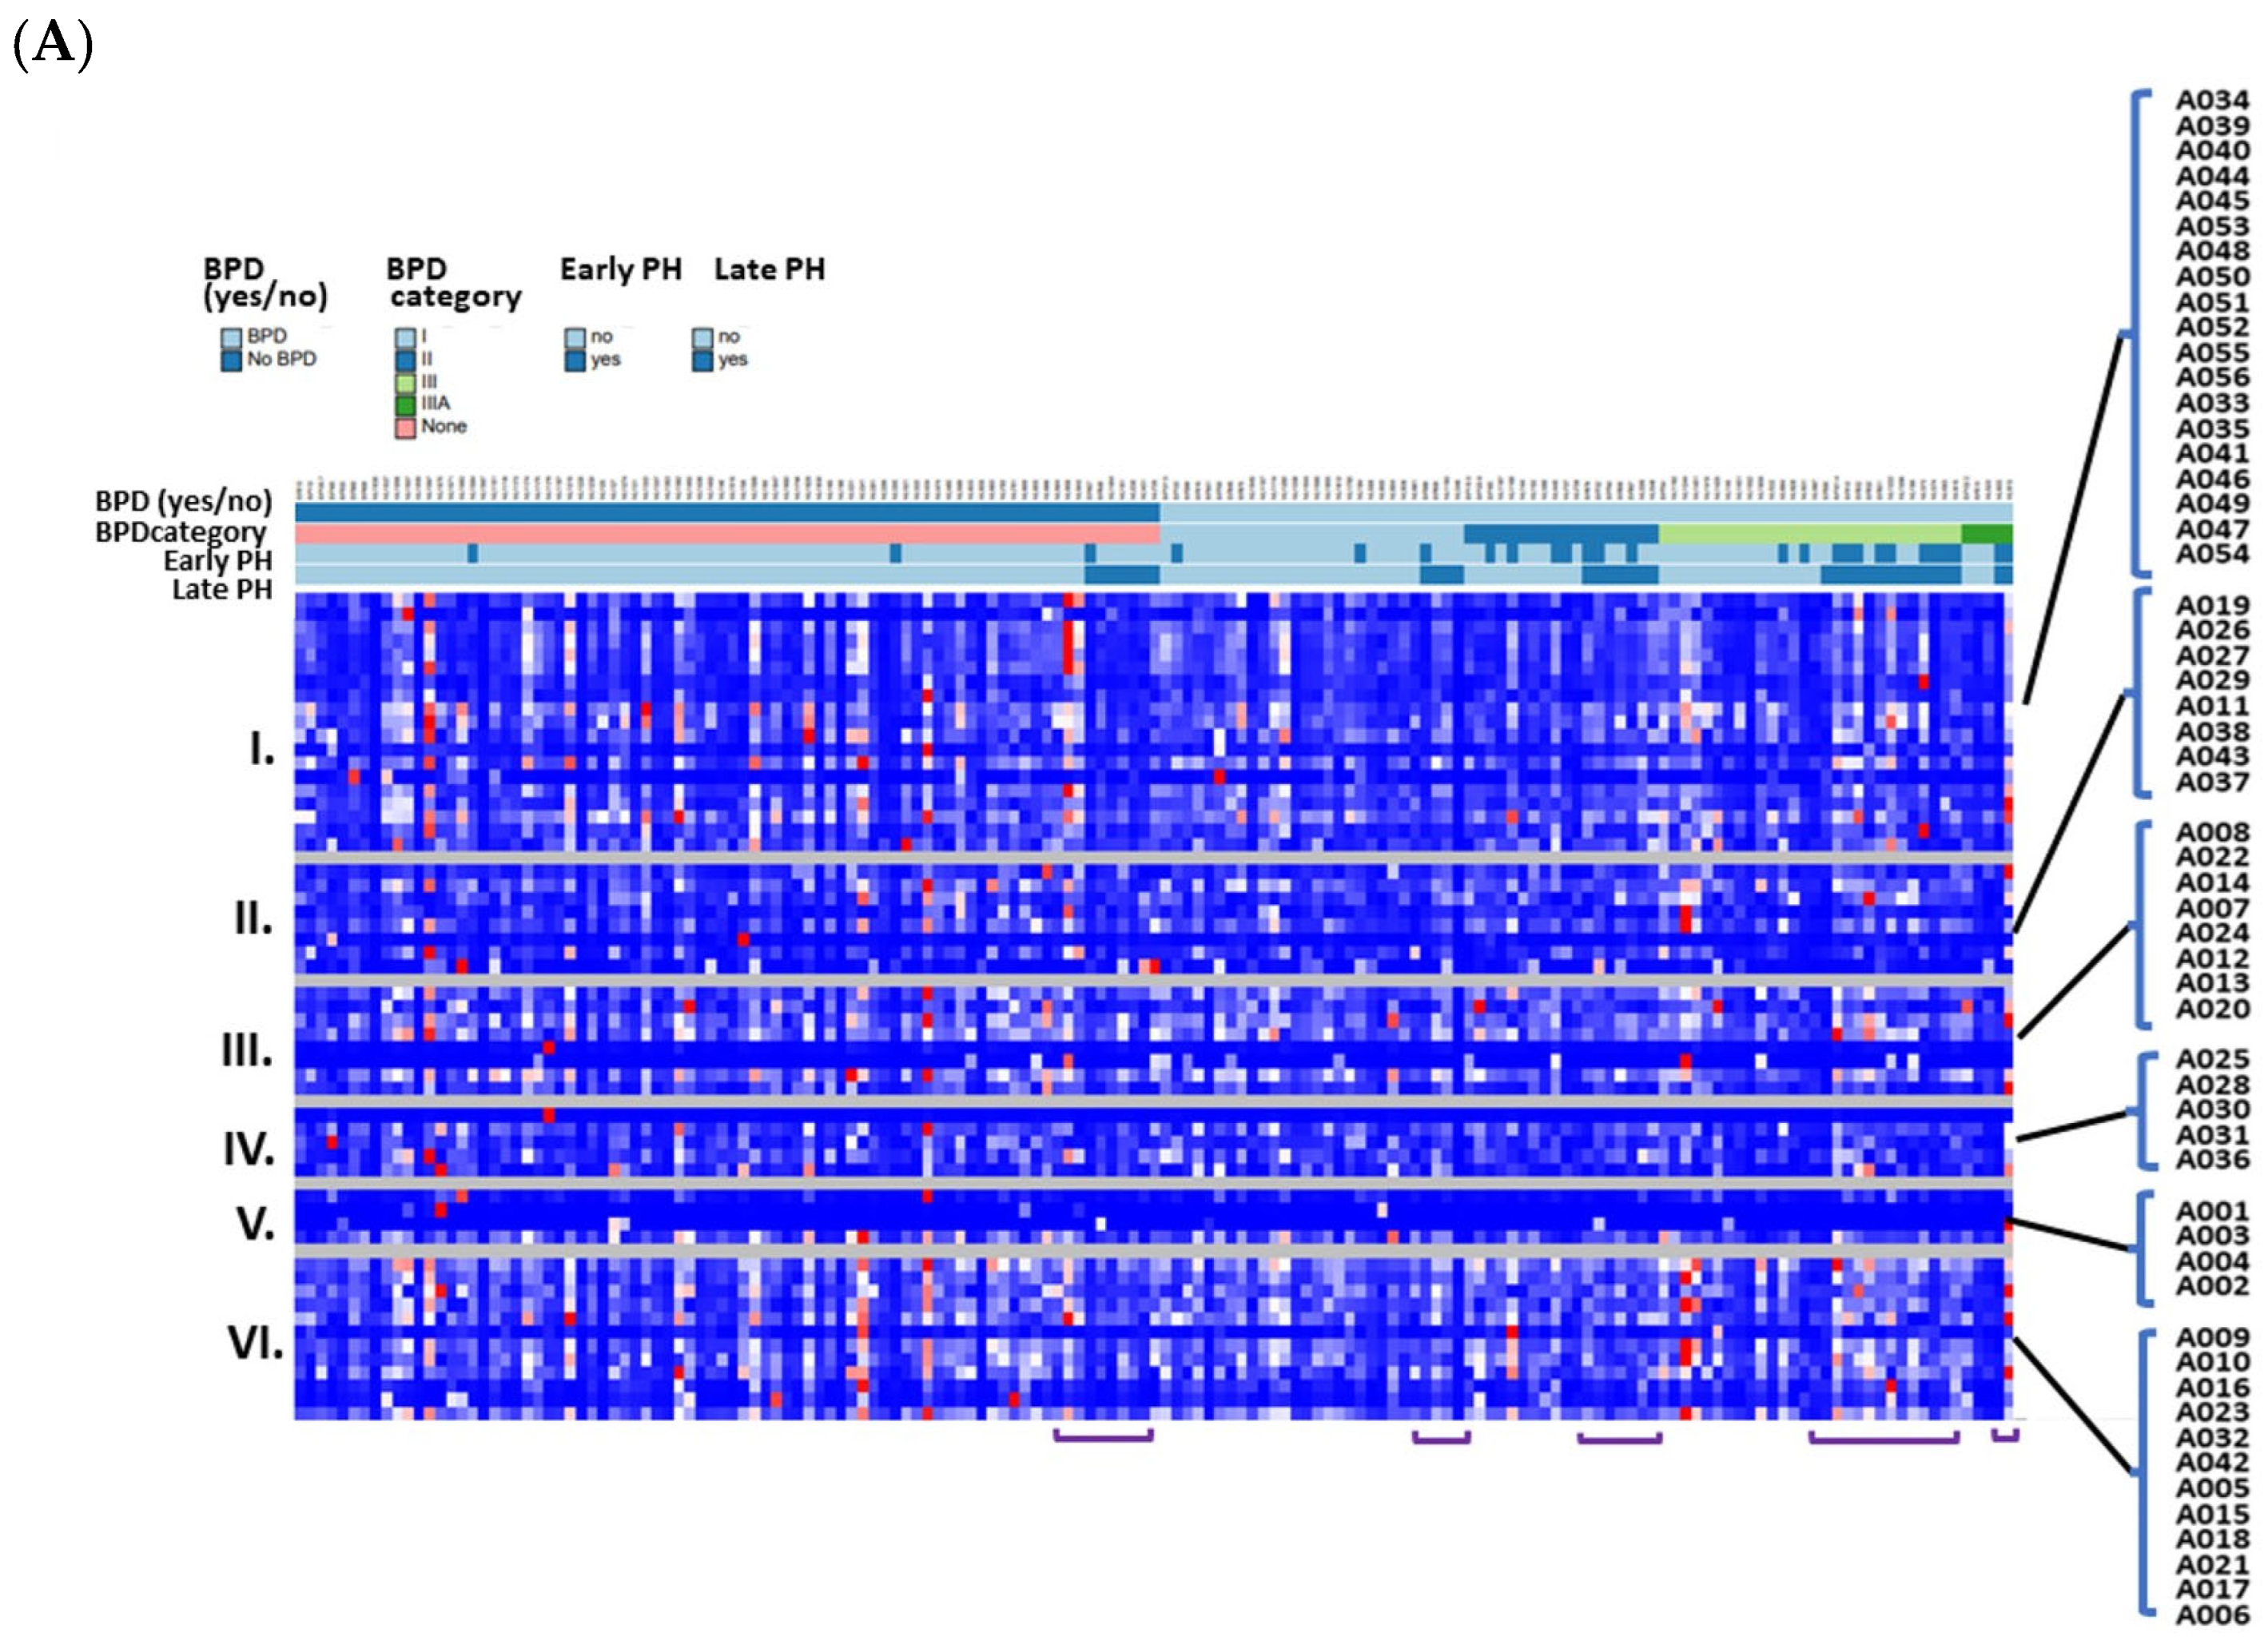Click the dark green IIIA legend swatch

(x=405, y=405)
